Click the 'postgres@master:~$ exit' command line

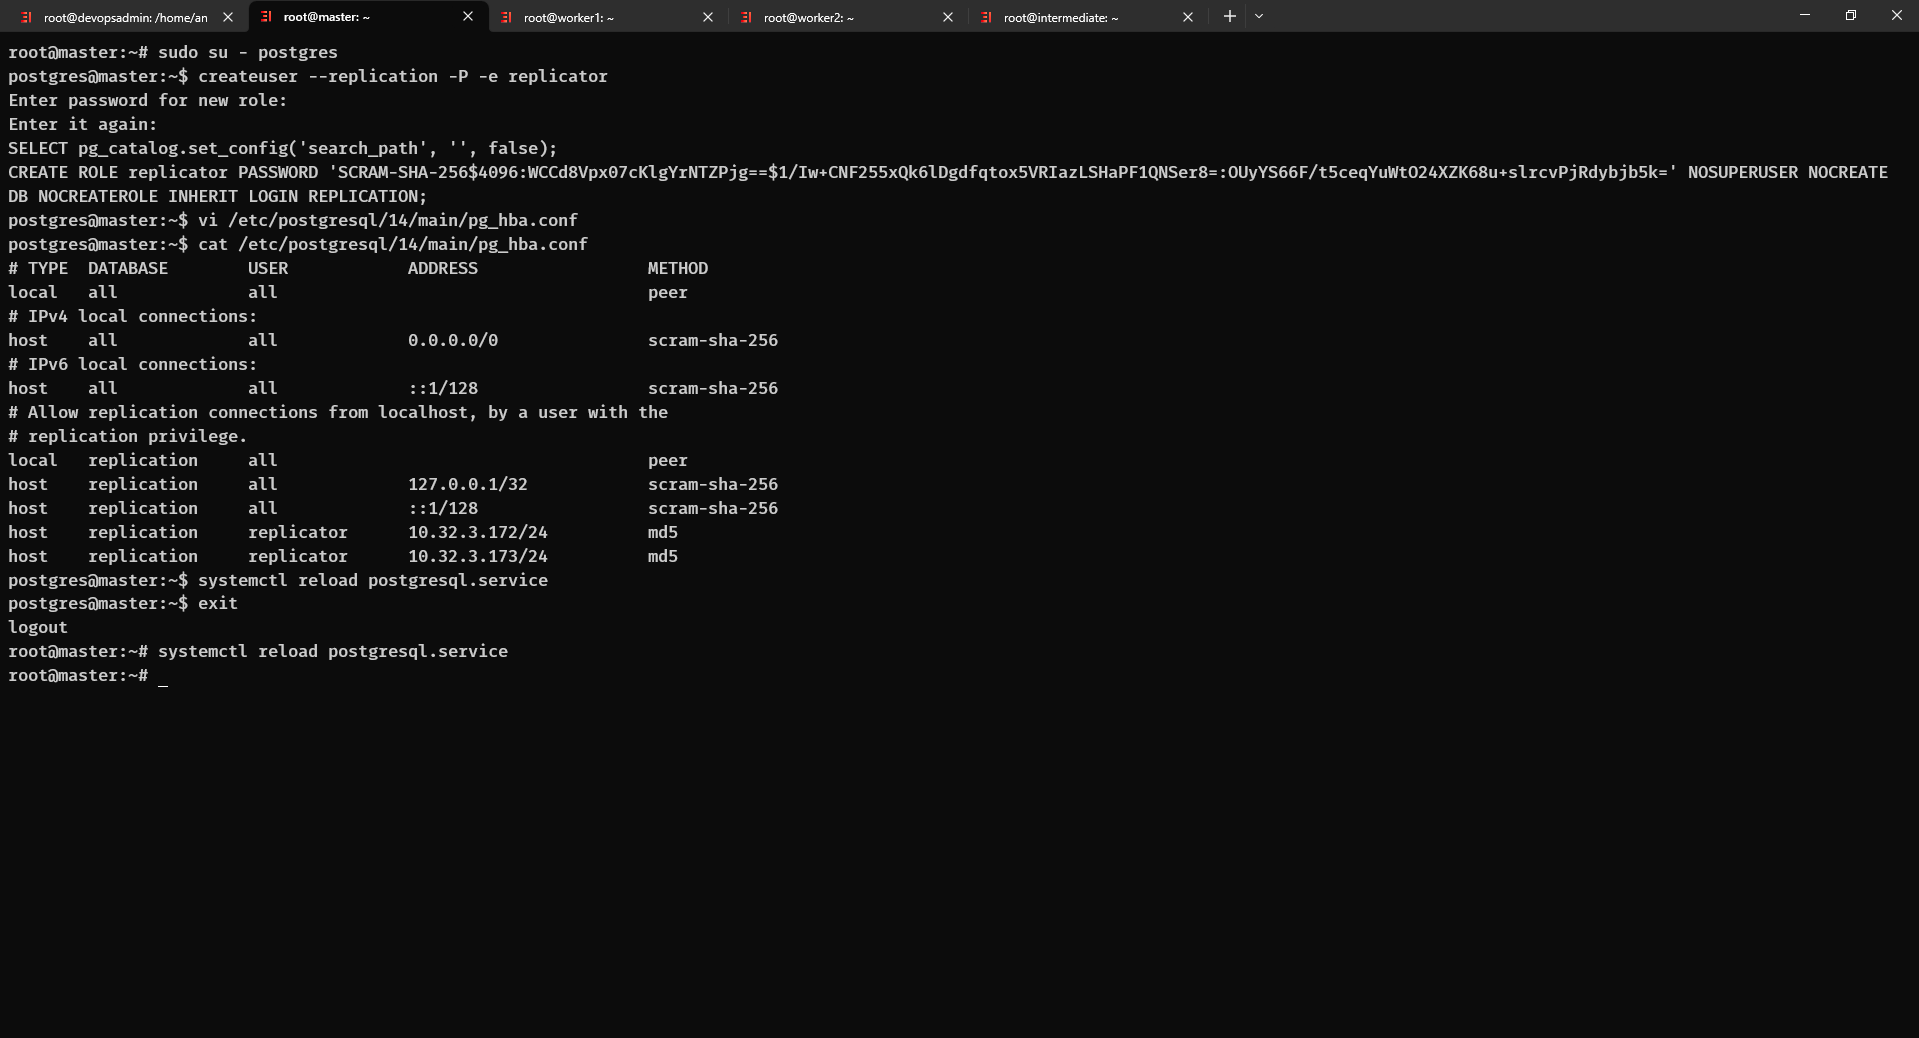[x=123, y=603]
